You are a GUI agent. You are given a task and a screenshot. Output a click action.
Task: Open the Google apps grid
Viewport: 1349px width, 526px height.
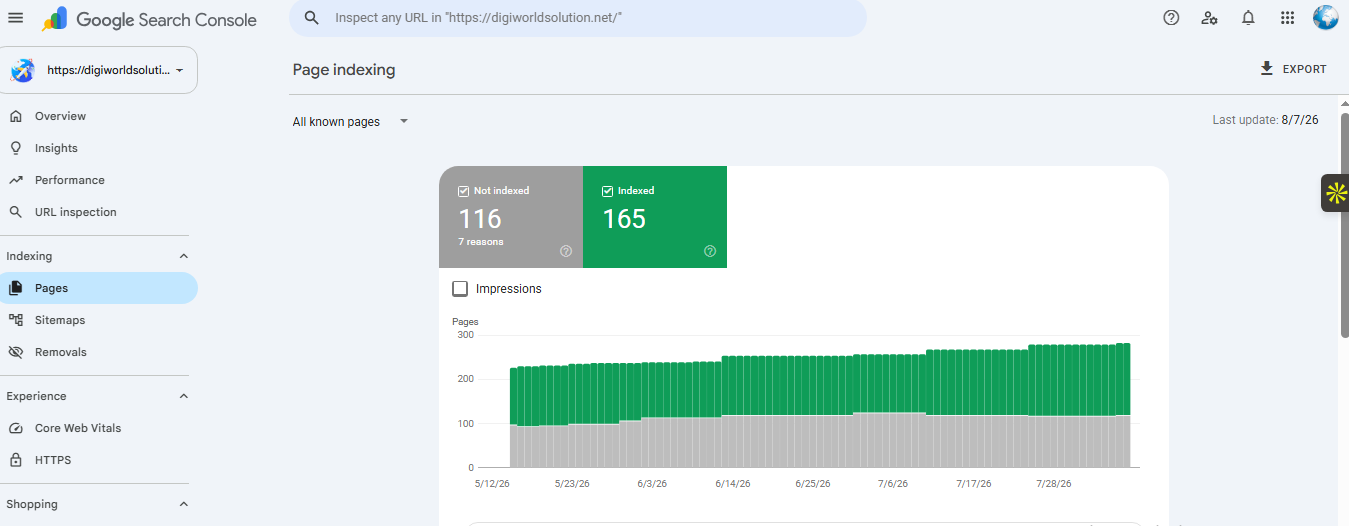point(1287,18)
